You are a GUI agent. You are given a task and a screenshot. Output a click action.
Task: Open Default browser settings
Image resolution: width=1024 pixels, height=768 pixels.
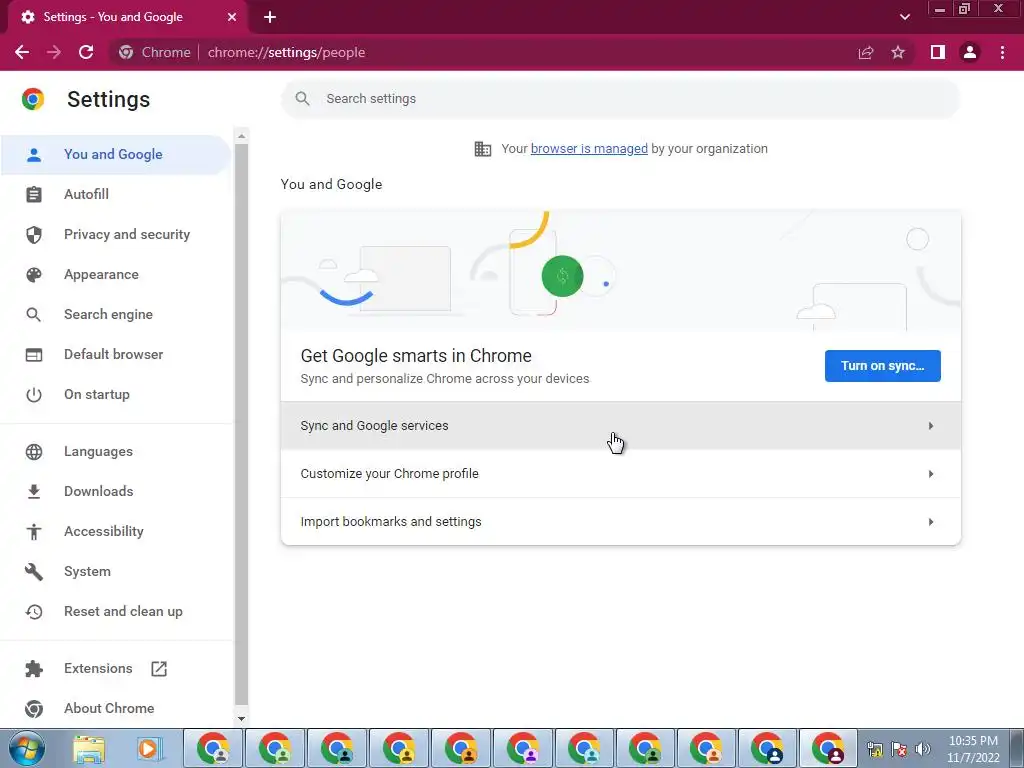(x=116, y=355)
